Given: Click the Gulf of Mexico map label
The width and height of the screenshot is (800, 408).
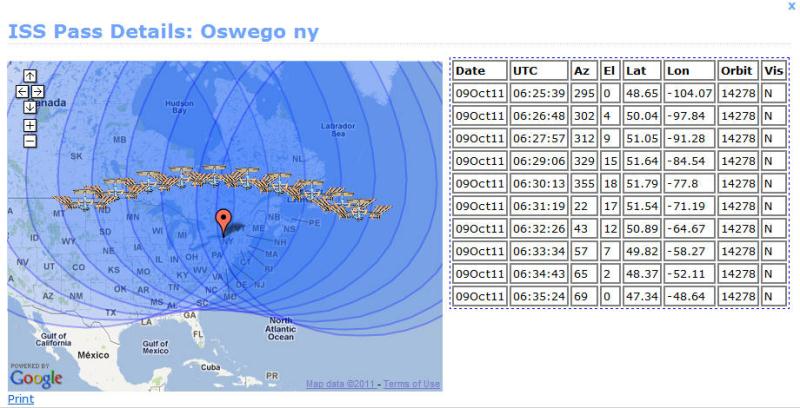Looking at the screenshot, I should click(x=156, y=347).
